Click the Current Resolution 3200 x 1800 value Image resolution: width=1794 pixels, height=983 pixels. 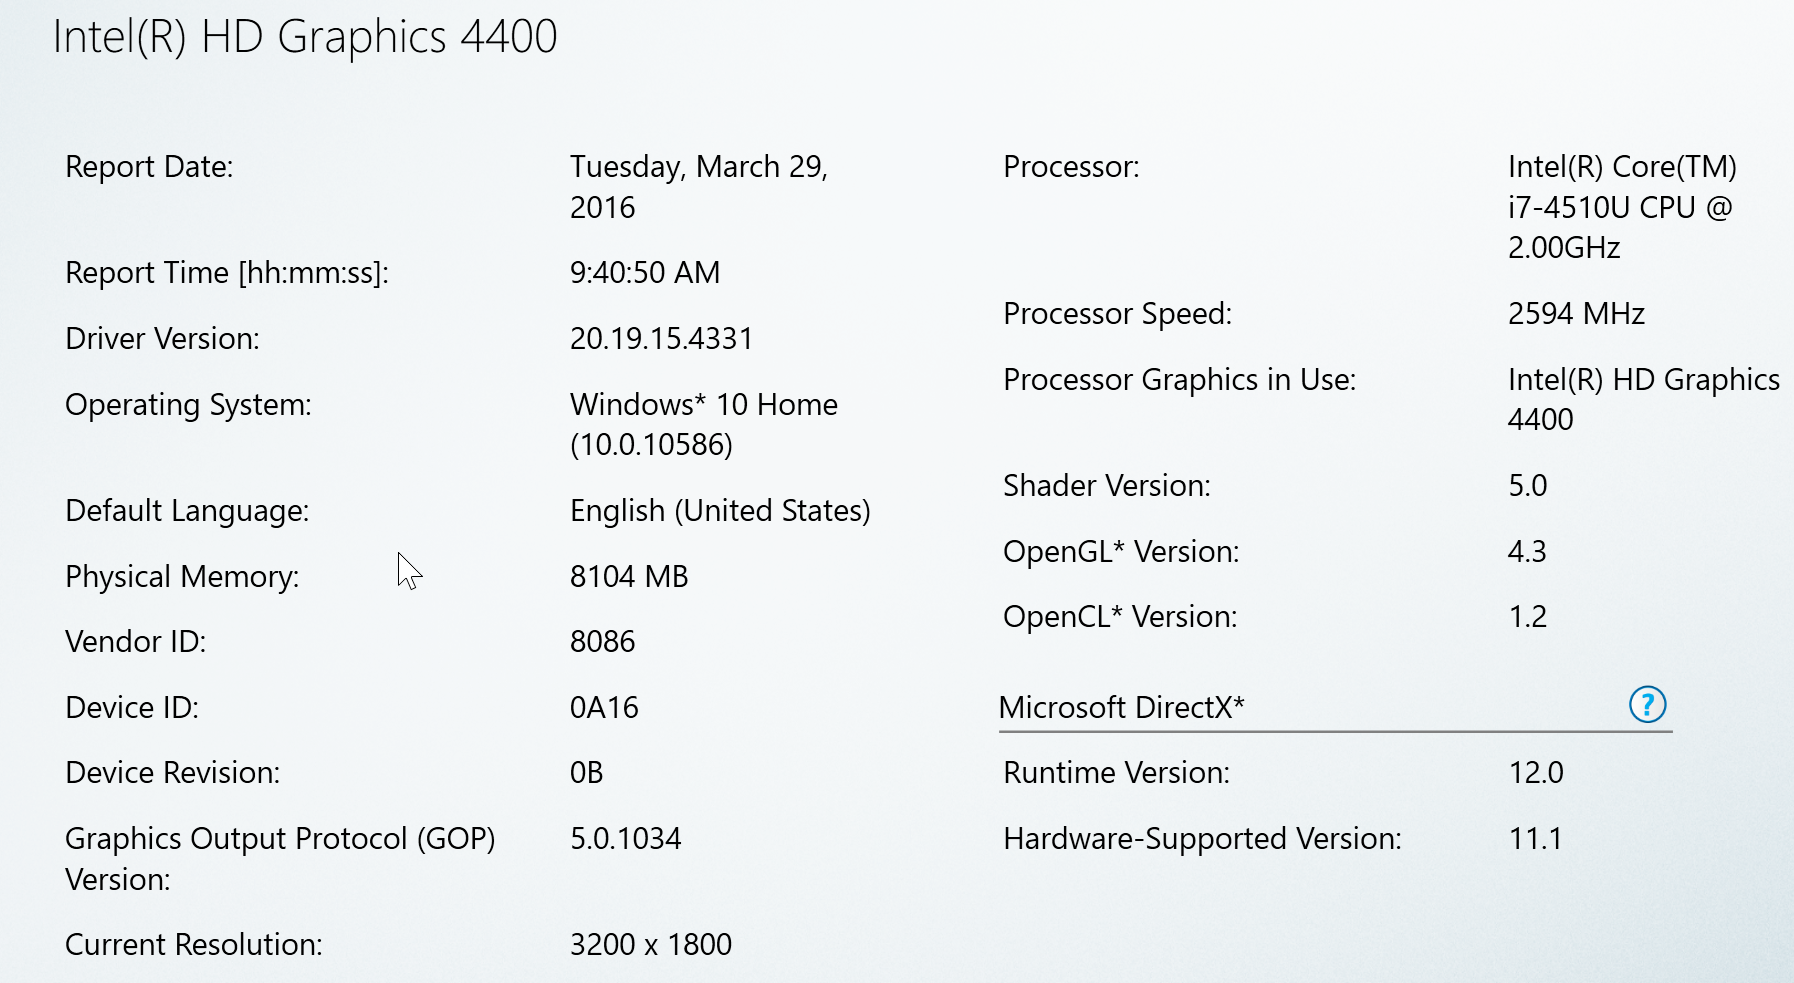[x=650, y=945]
